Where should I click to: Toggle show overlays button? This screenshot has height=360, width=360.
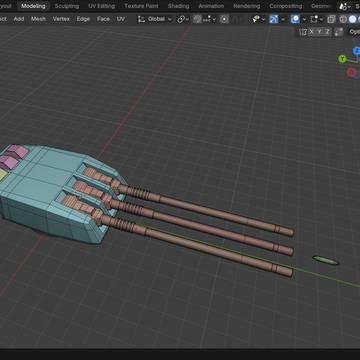(295, 19)
